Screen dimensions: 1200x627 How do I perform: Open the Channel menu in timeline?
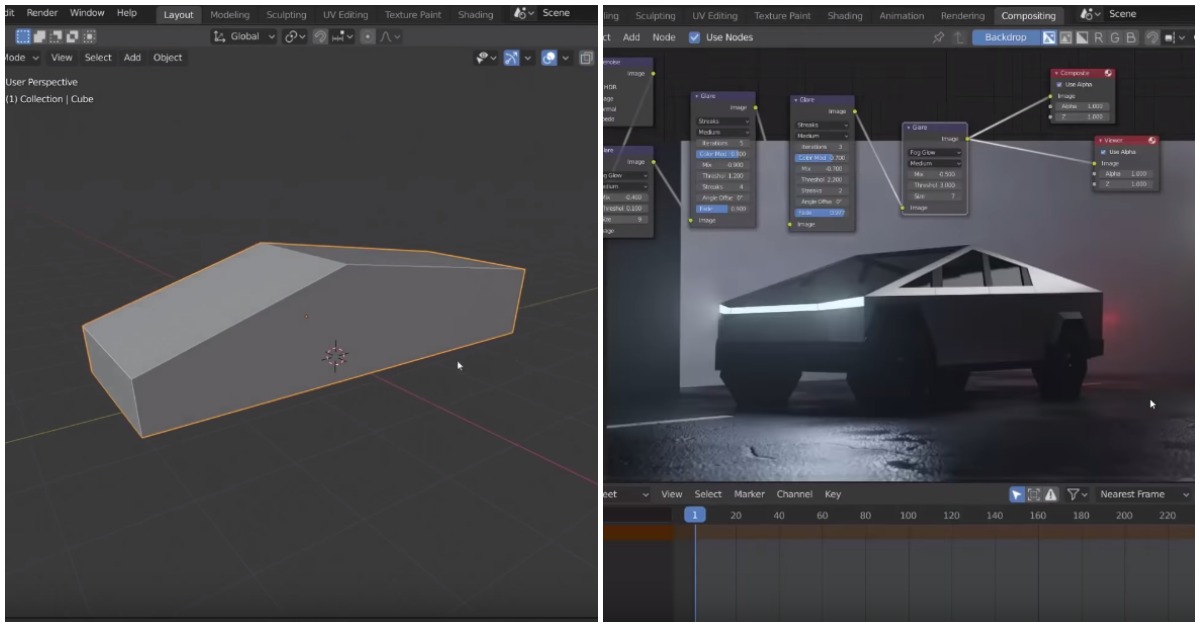point(794,494)
